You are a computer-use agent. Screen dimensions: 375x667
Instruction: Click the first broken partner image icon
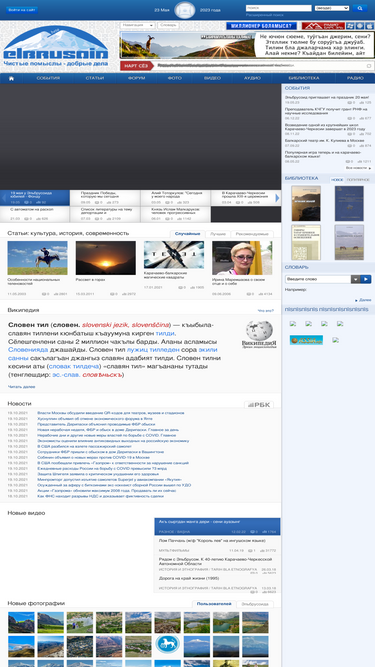pos(293,323)
